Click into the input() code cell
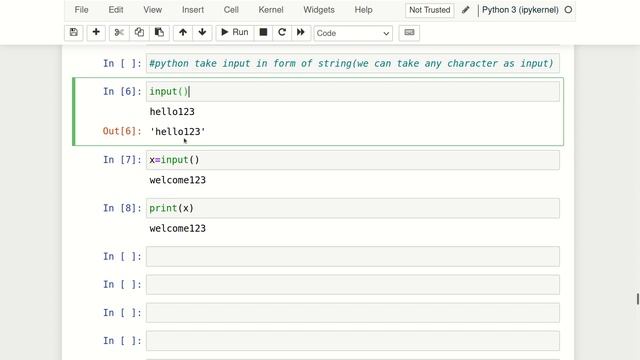 (x=353, y=91)
